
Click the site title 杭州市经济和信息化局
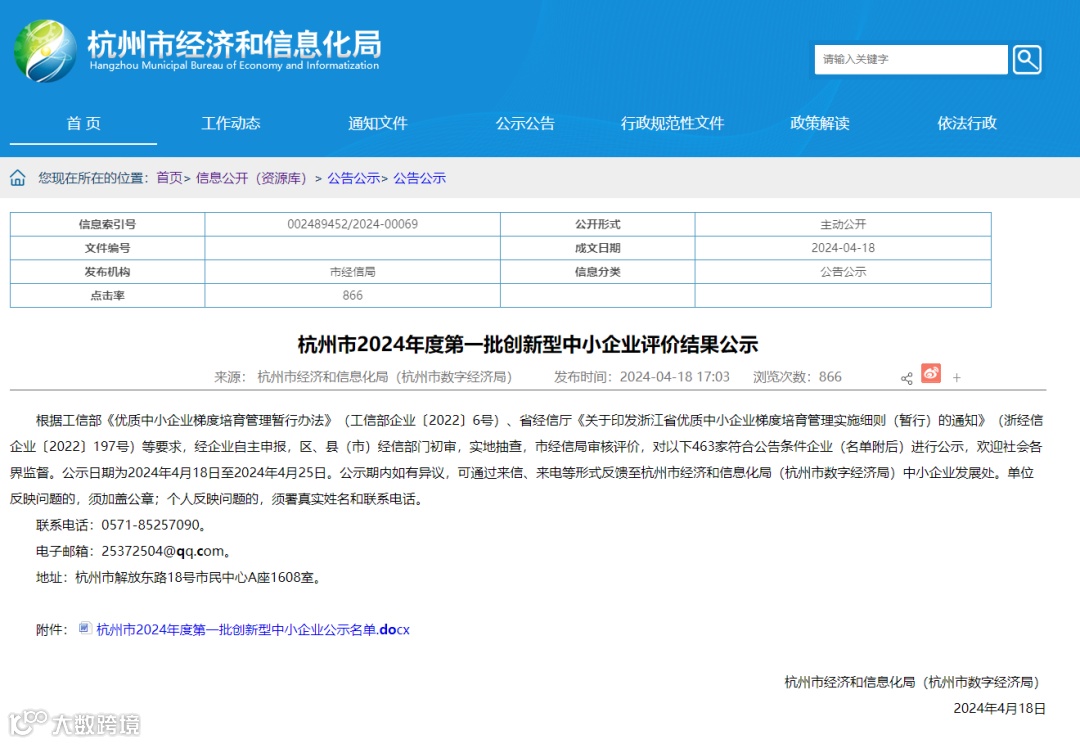click(x=235, y=43)
